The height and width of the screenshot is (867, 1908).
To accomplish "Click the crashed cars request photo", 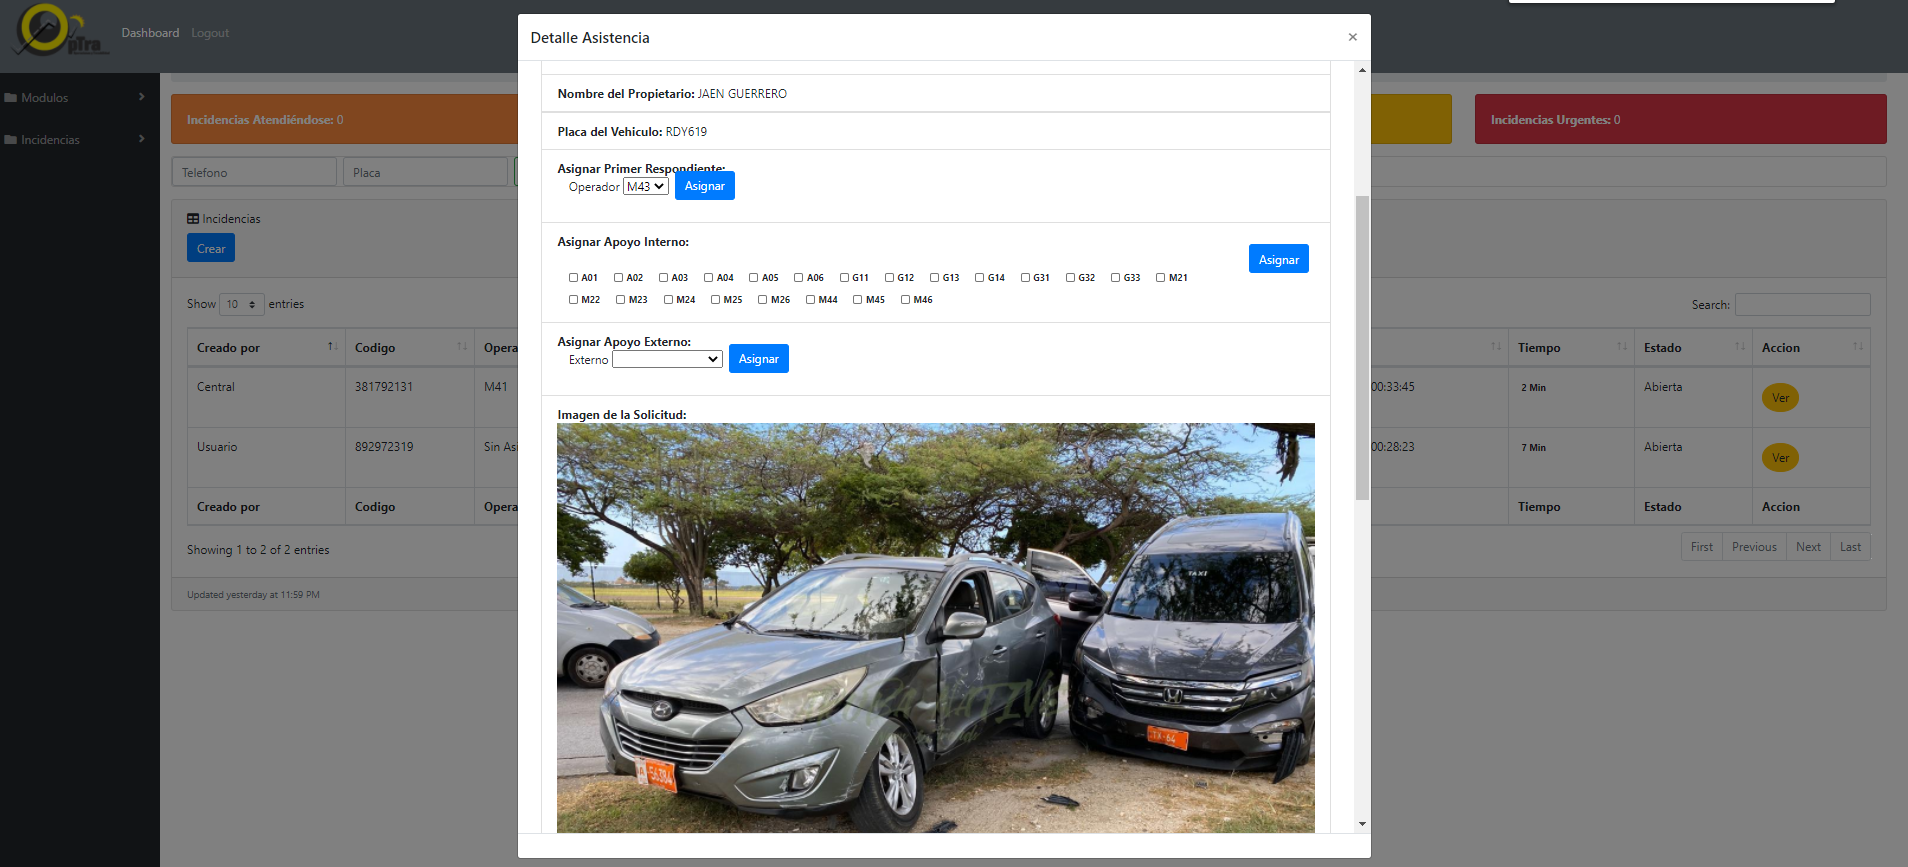I will pos(936,628).
